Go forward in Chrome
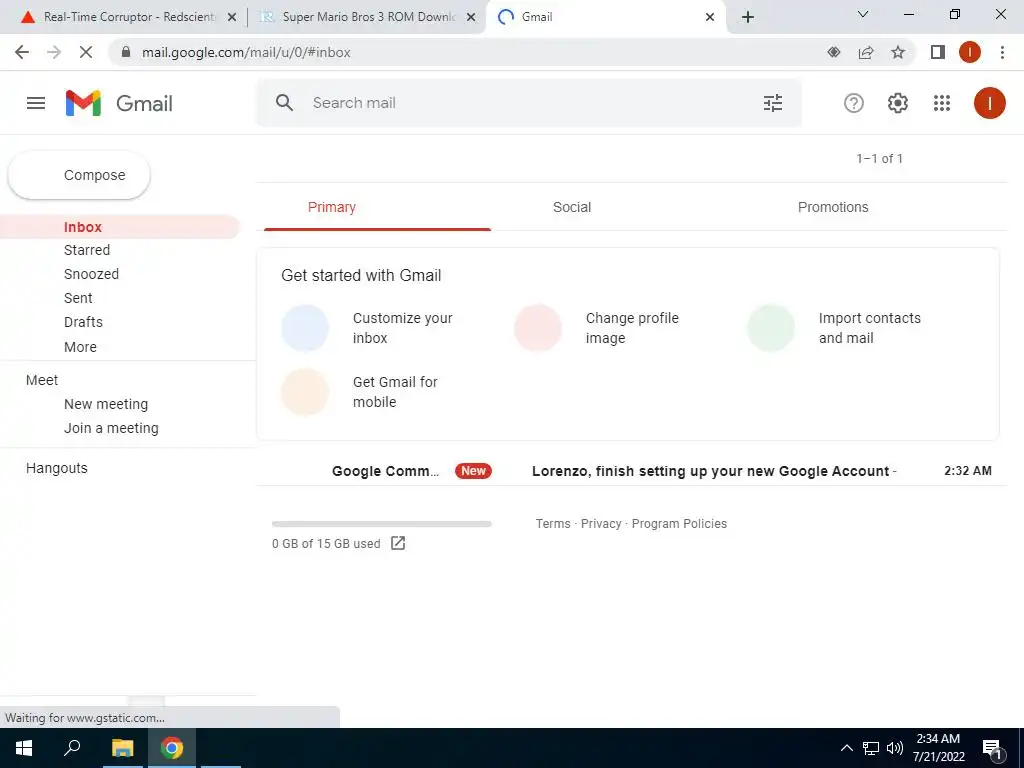Screen dimensions: 1024x768 [x=54, y=52]
